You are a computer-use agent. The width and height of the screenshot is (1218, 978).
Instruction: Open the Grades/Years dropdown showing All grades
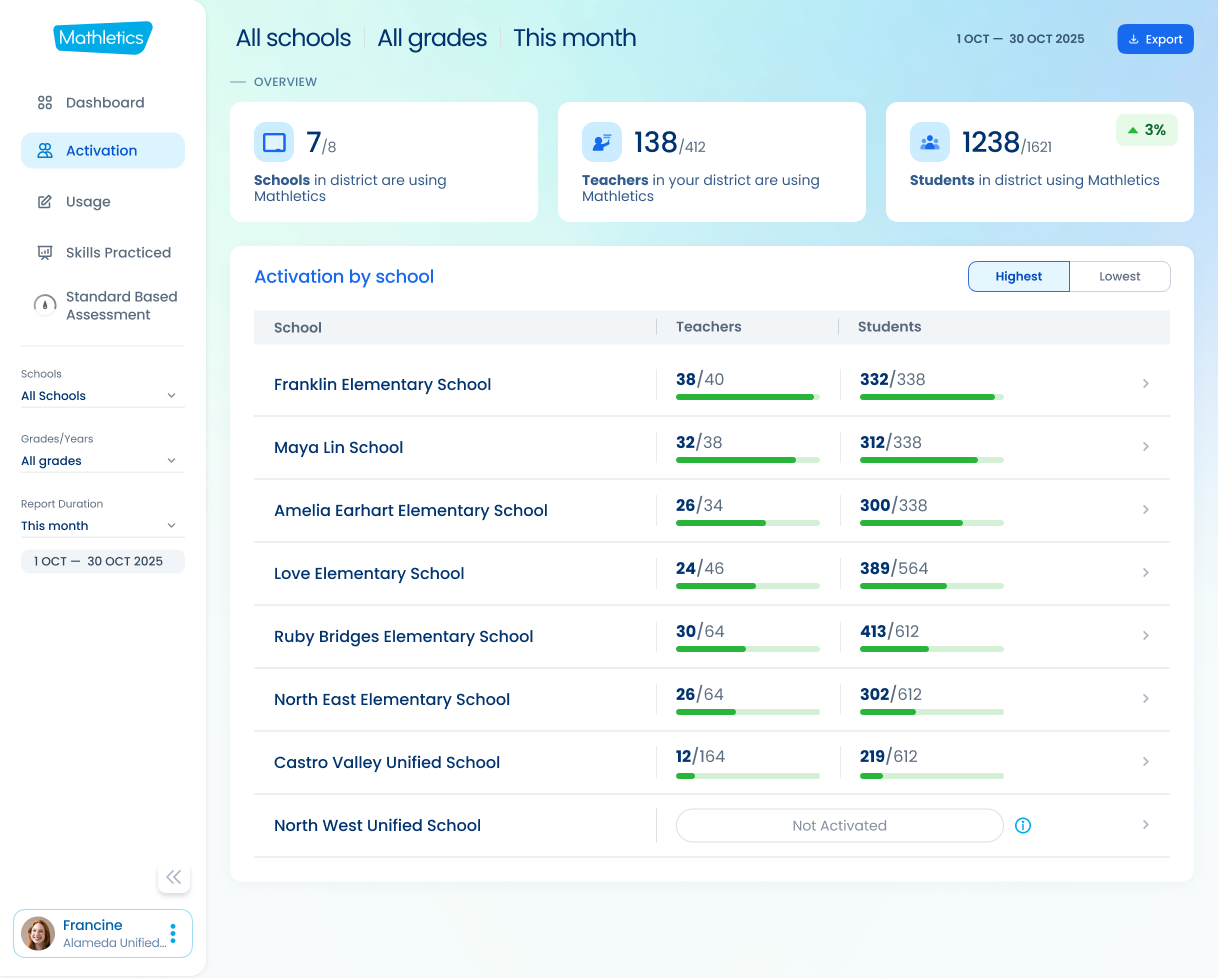pos(103,461)
